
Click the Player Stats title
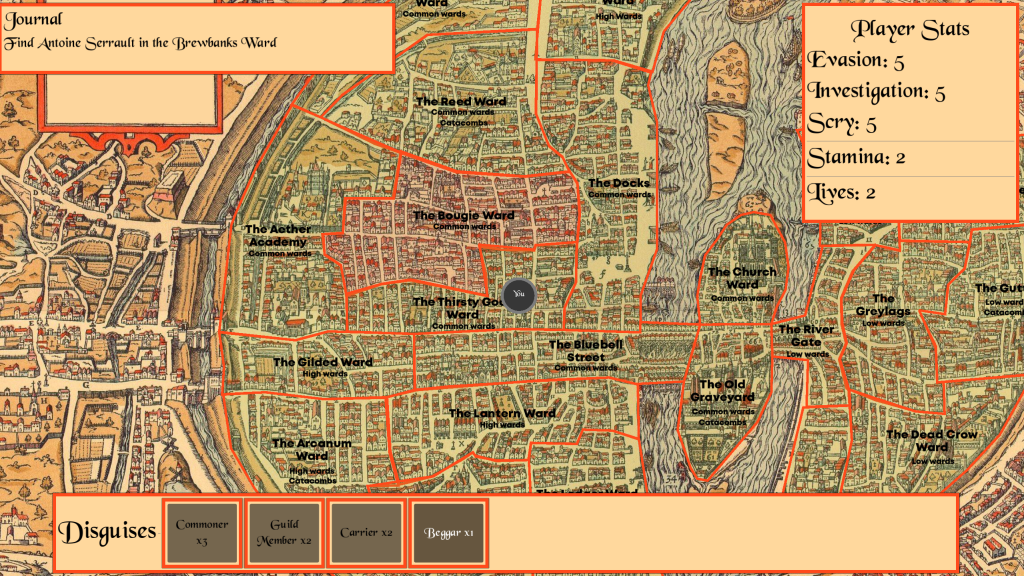point(910,29)
